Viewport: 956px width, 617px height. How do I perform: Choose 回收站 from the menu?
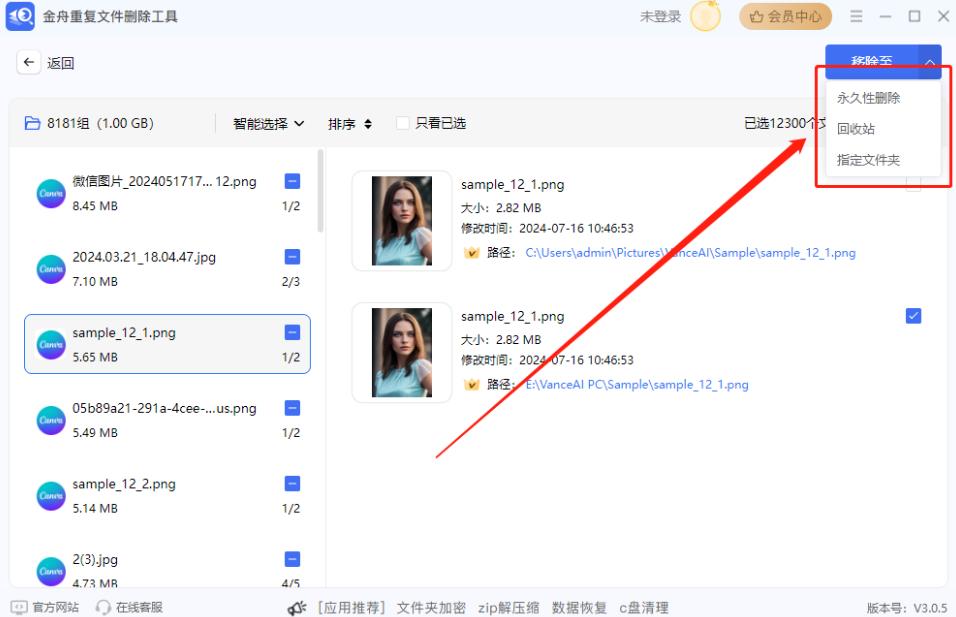pyautogui.click(x=855, y=129)
